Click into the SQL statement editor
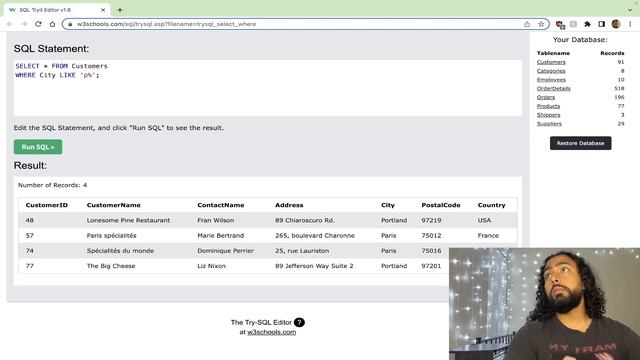This screenshot has height=360, width=640. click(x=268, y=88)
